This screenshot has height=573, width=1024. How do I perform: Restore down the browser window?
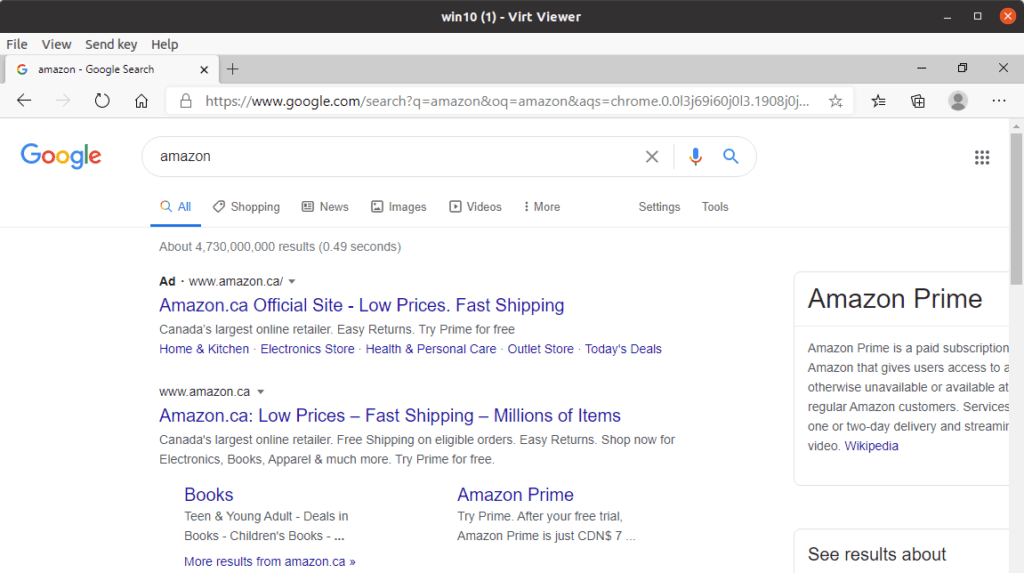click(x=963, y=68)
